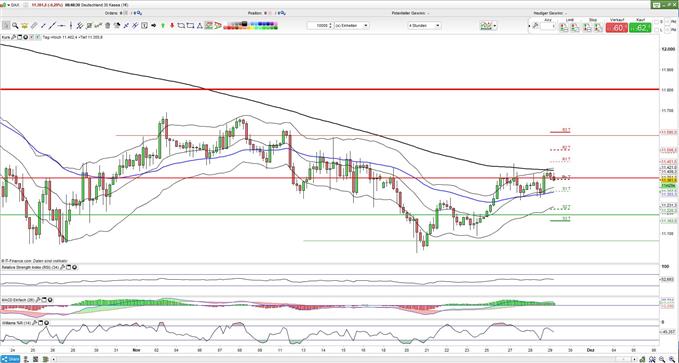Viewport: 679px width, 363px height.
Task: Click the blue Share button
Action: (x=10, y=359)
